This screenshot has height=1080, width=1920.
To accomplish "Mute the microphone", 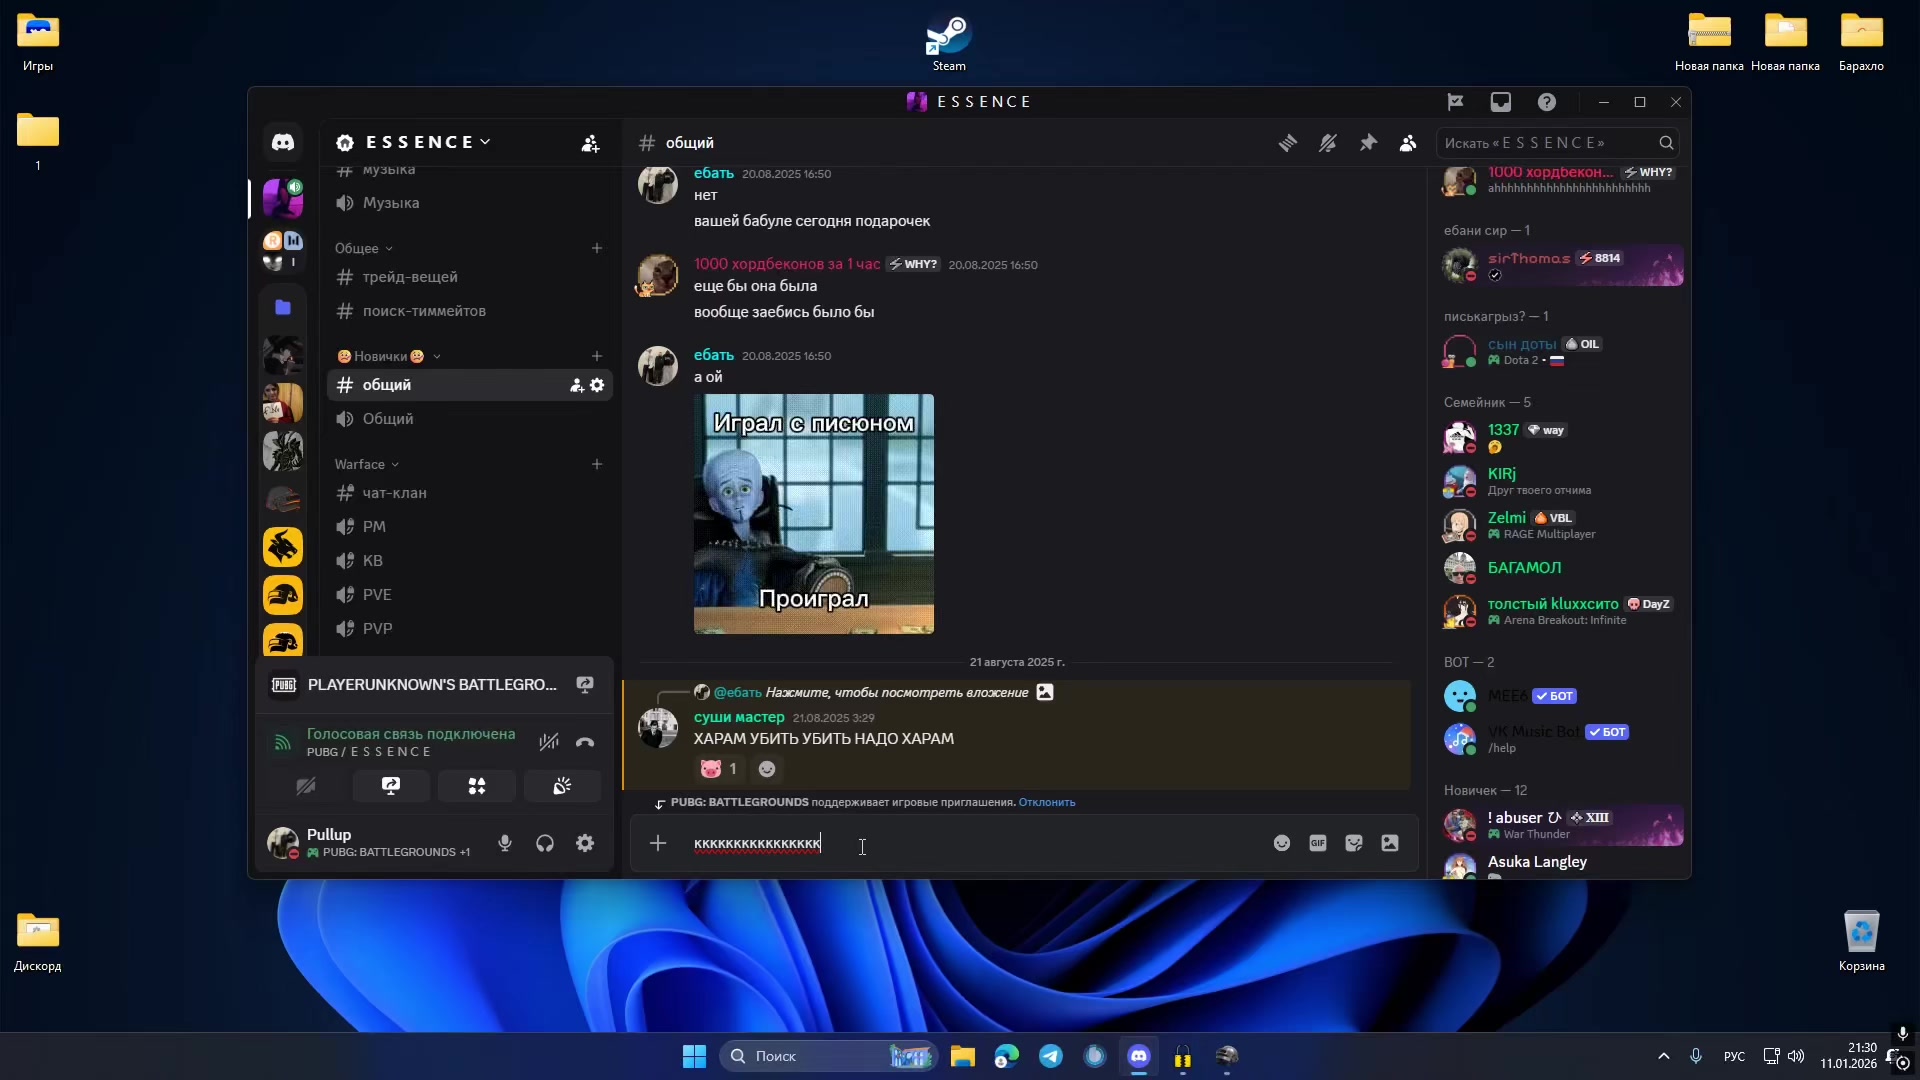I will pyautogui.click(x=505, y=844).
